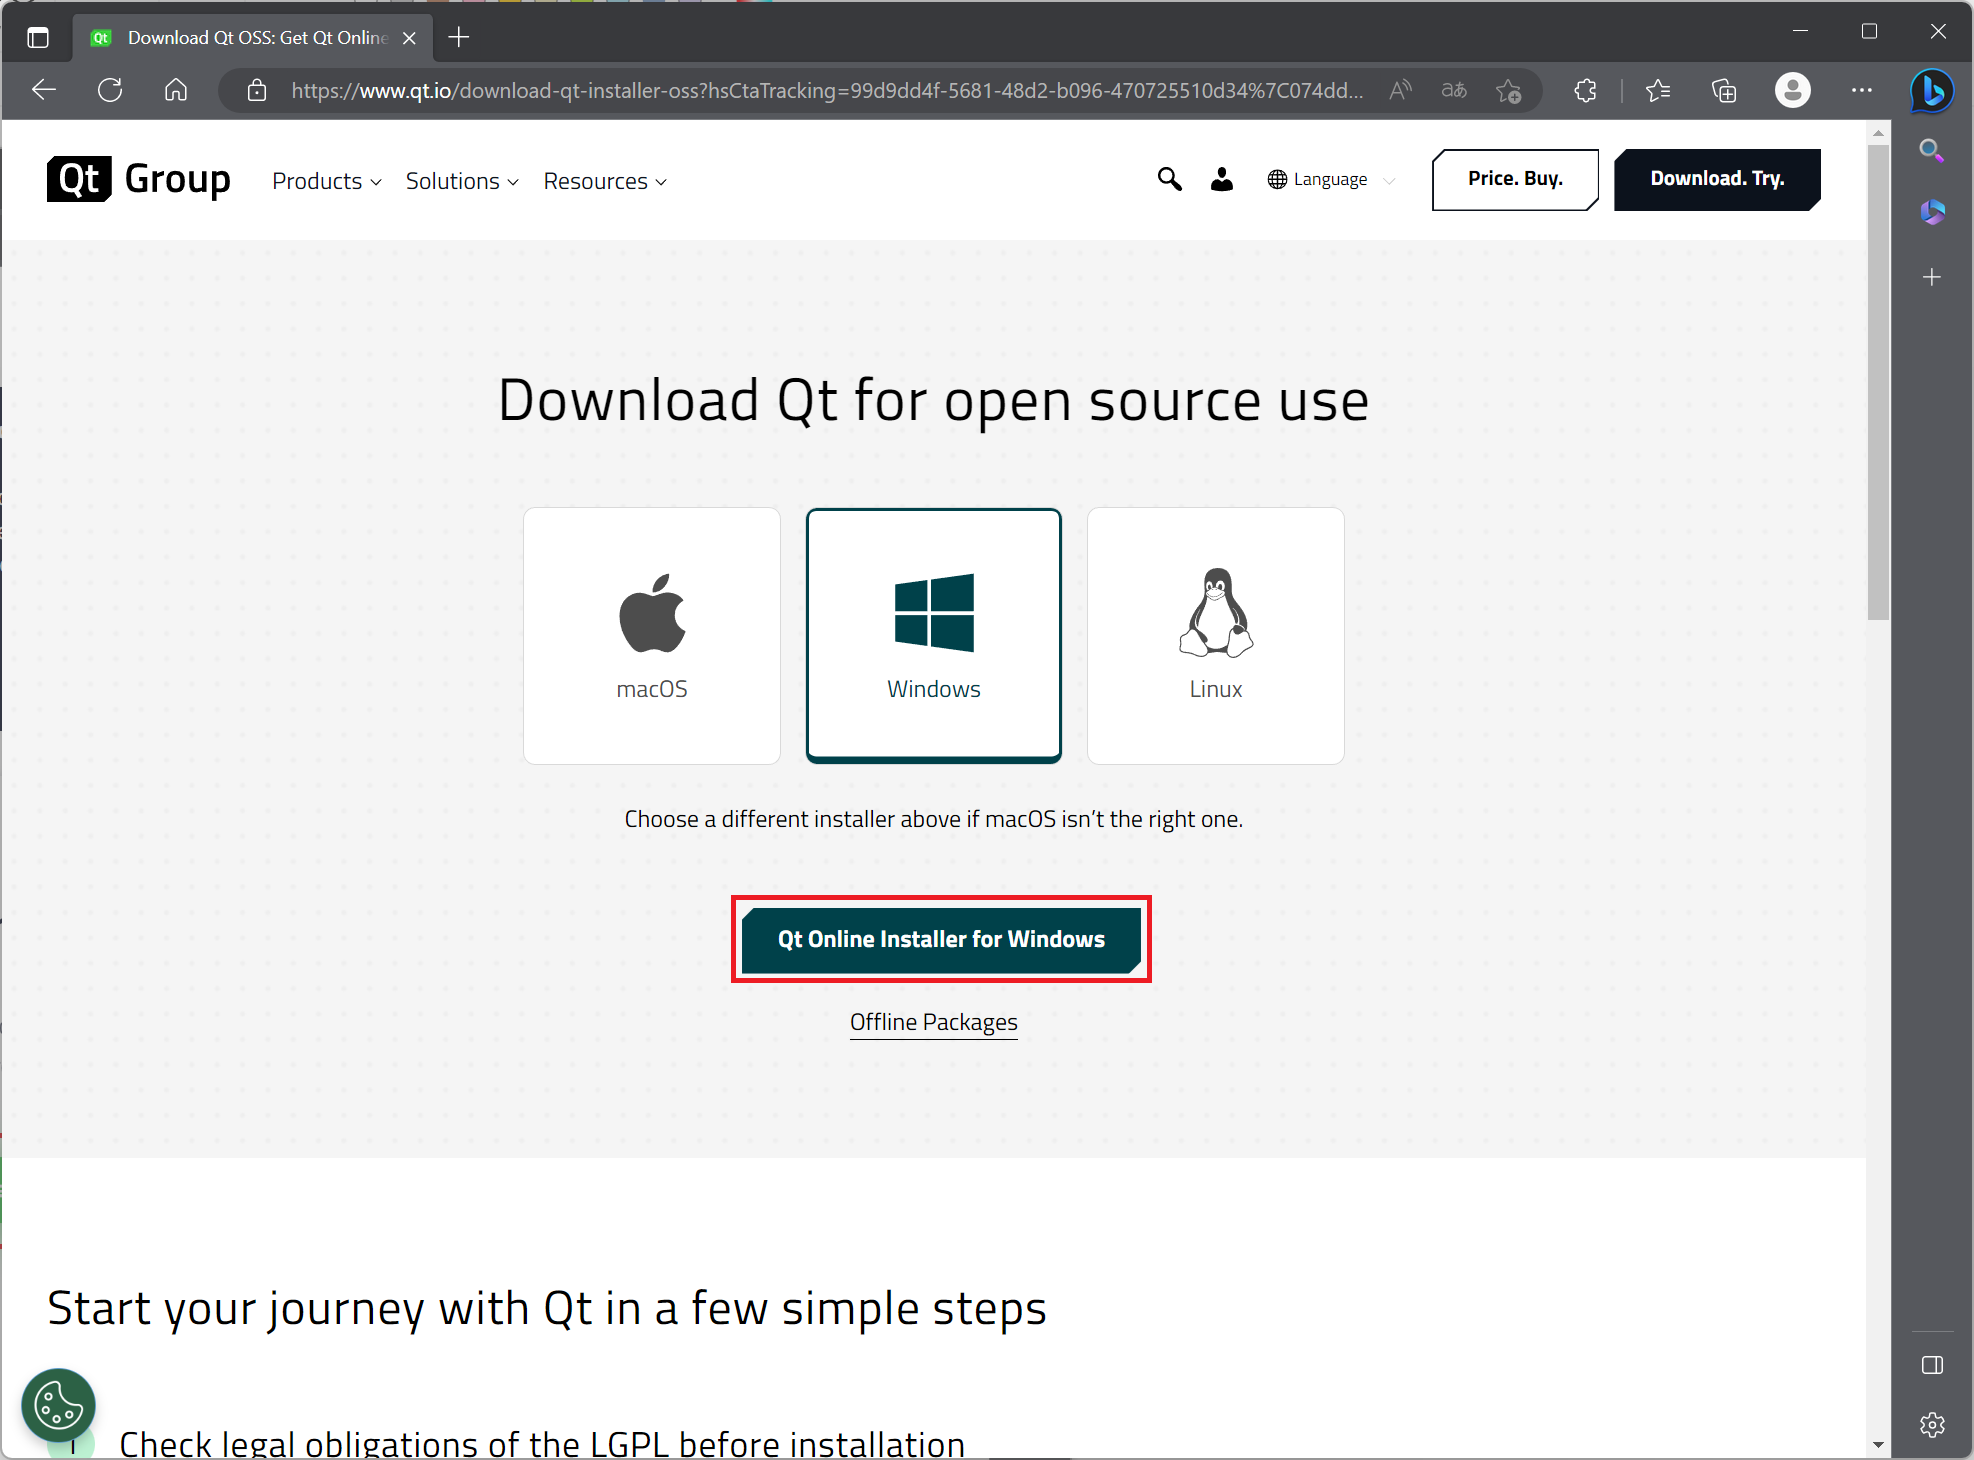Expand the Products menu
The height and width of the screenshot is (1460, 1974).
point(326,181)
